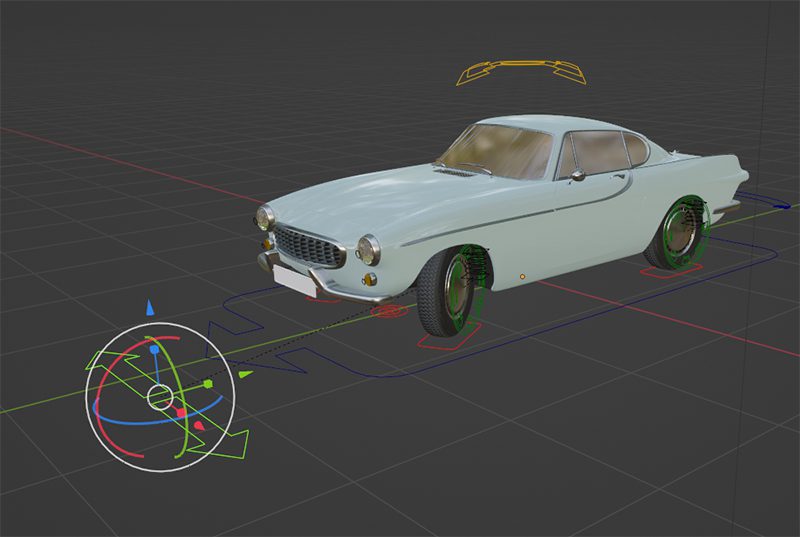
Task: Click the orange origin dot on the car door
Action: (522, 274)
